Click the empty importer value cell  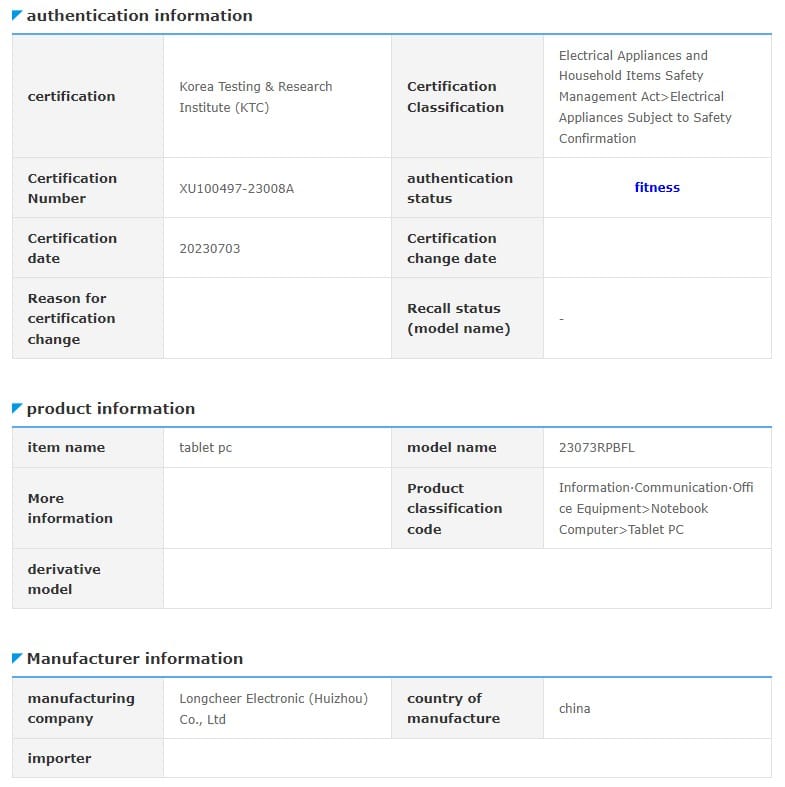(467, 758)
